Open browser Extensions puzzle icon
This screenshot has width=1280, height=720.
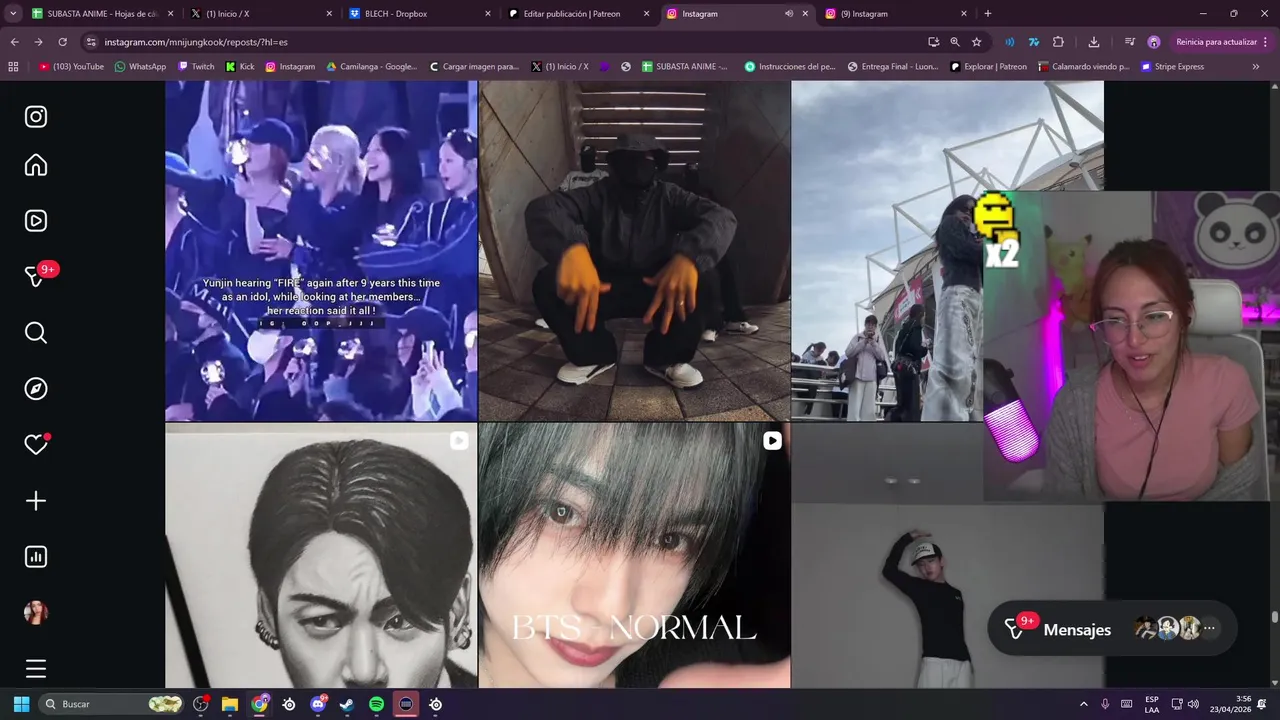tap(1058, 42)
